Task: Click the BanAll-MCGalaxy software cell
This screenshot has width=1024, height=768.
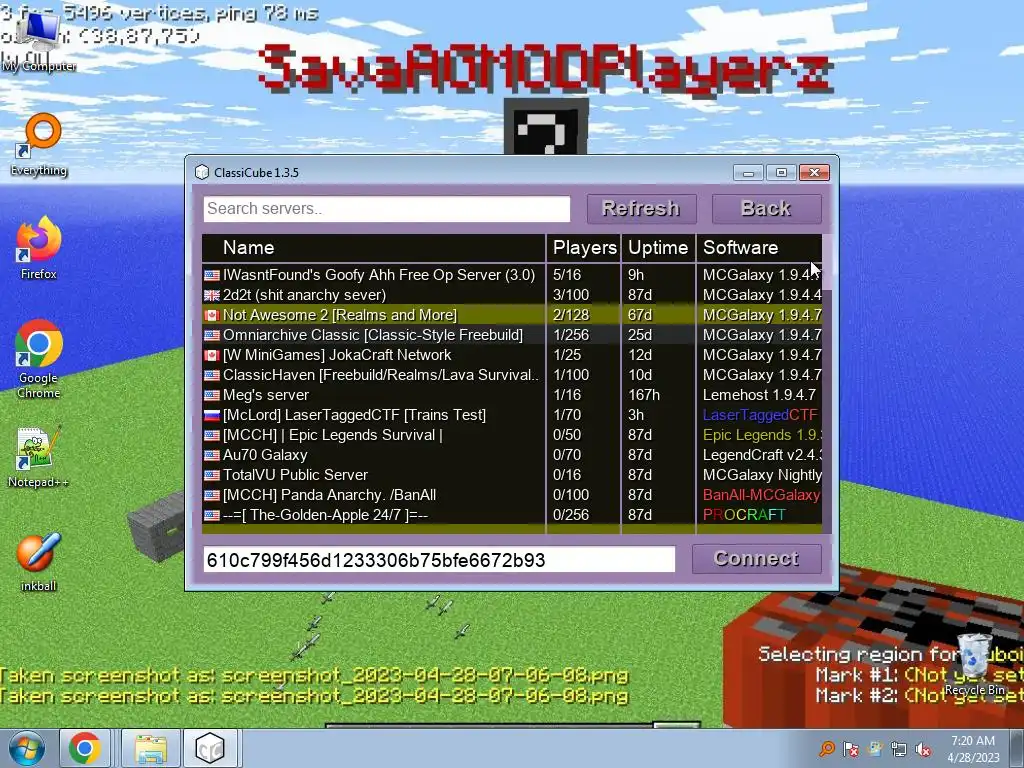Action: coord(761,495)
